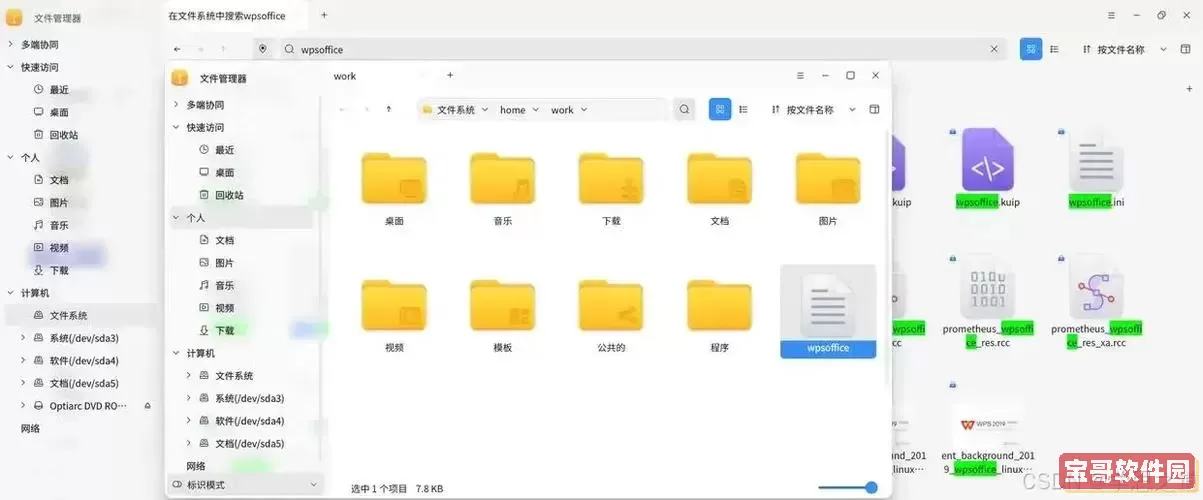
Task: Go up one directory in front window
Action: (388, 109)
